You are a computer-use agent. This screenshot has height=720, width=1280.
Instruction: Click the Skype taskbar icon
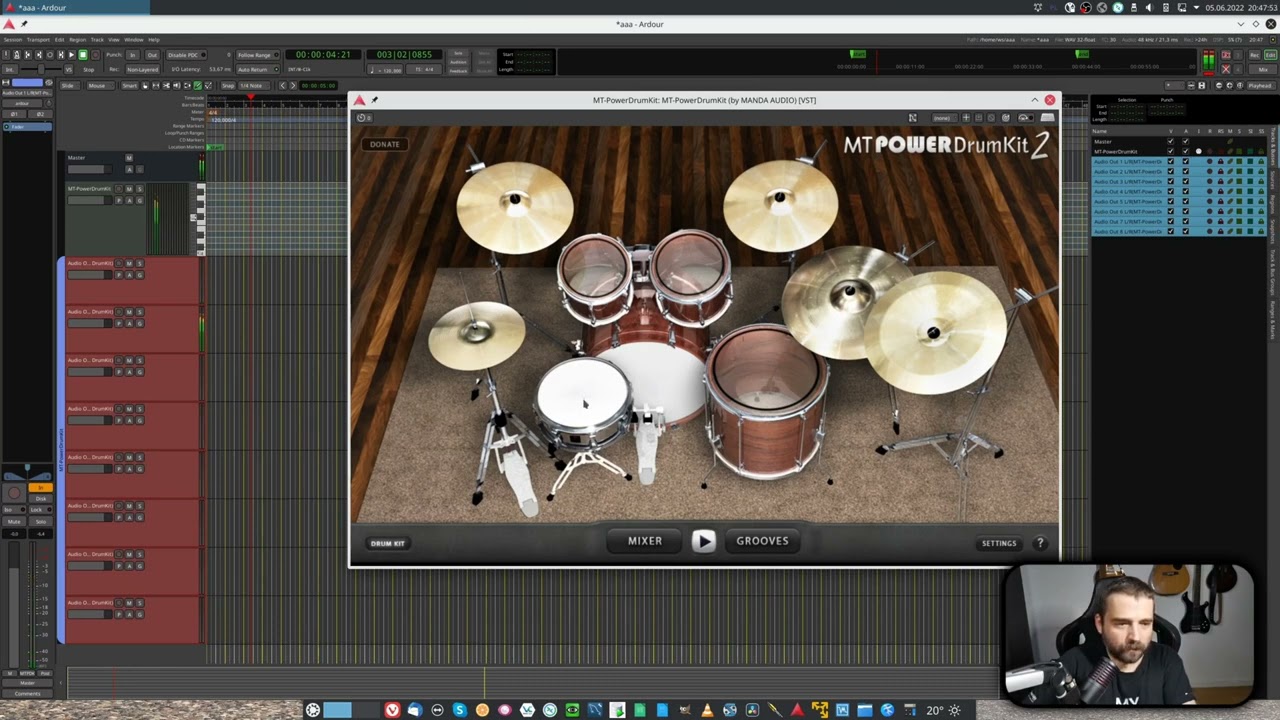(459, 710)
